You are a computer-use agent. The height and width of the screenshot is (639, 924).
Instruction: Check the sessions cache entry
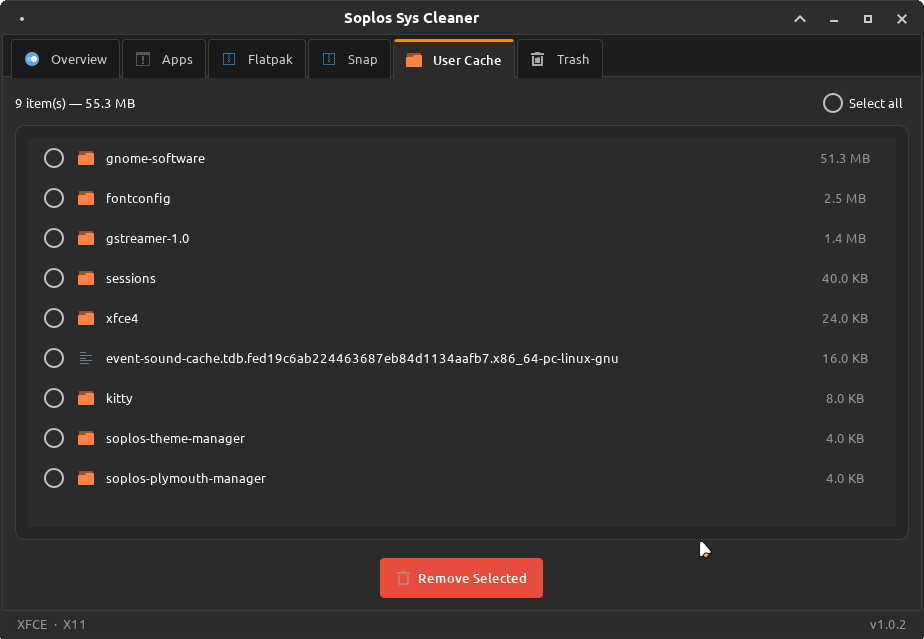54,278
